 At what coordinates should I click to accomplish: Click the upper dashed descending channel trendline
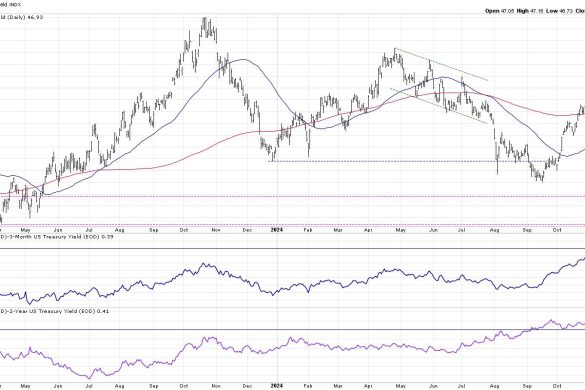[441, 64]
